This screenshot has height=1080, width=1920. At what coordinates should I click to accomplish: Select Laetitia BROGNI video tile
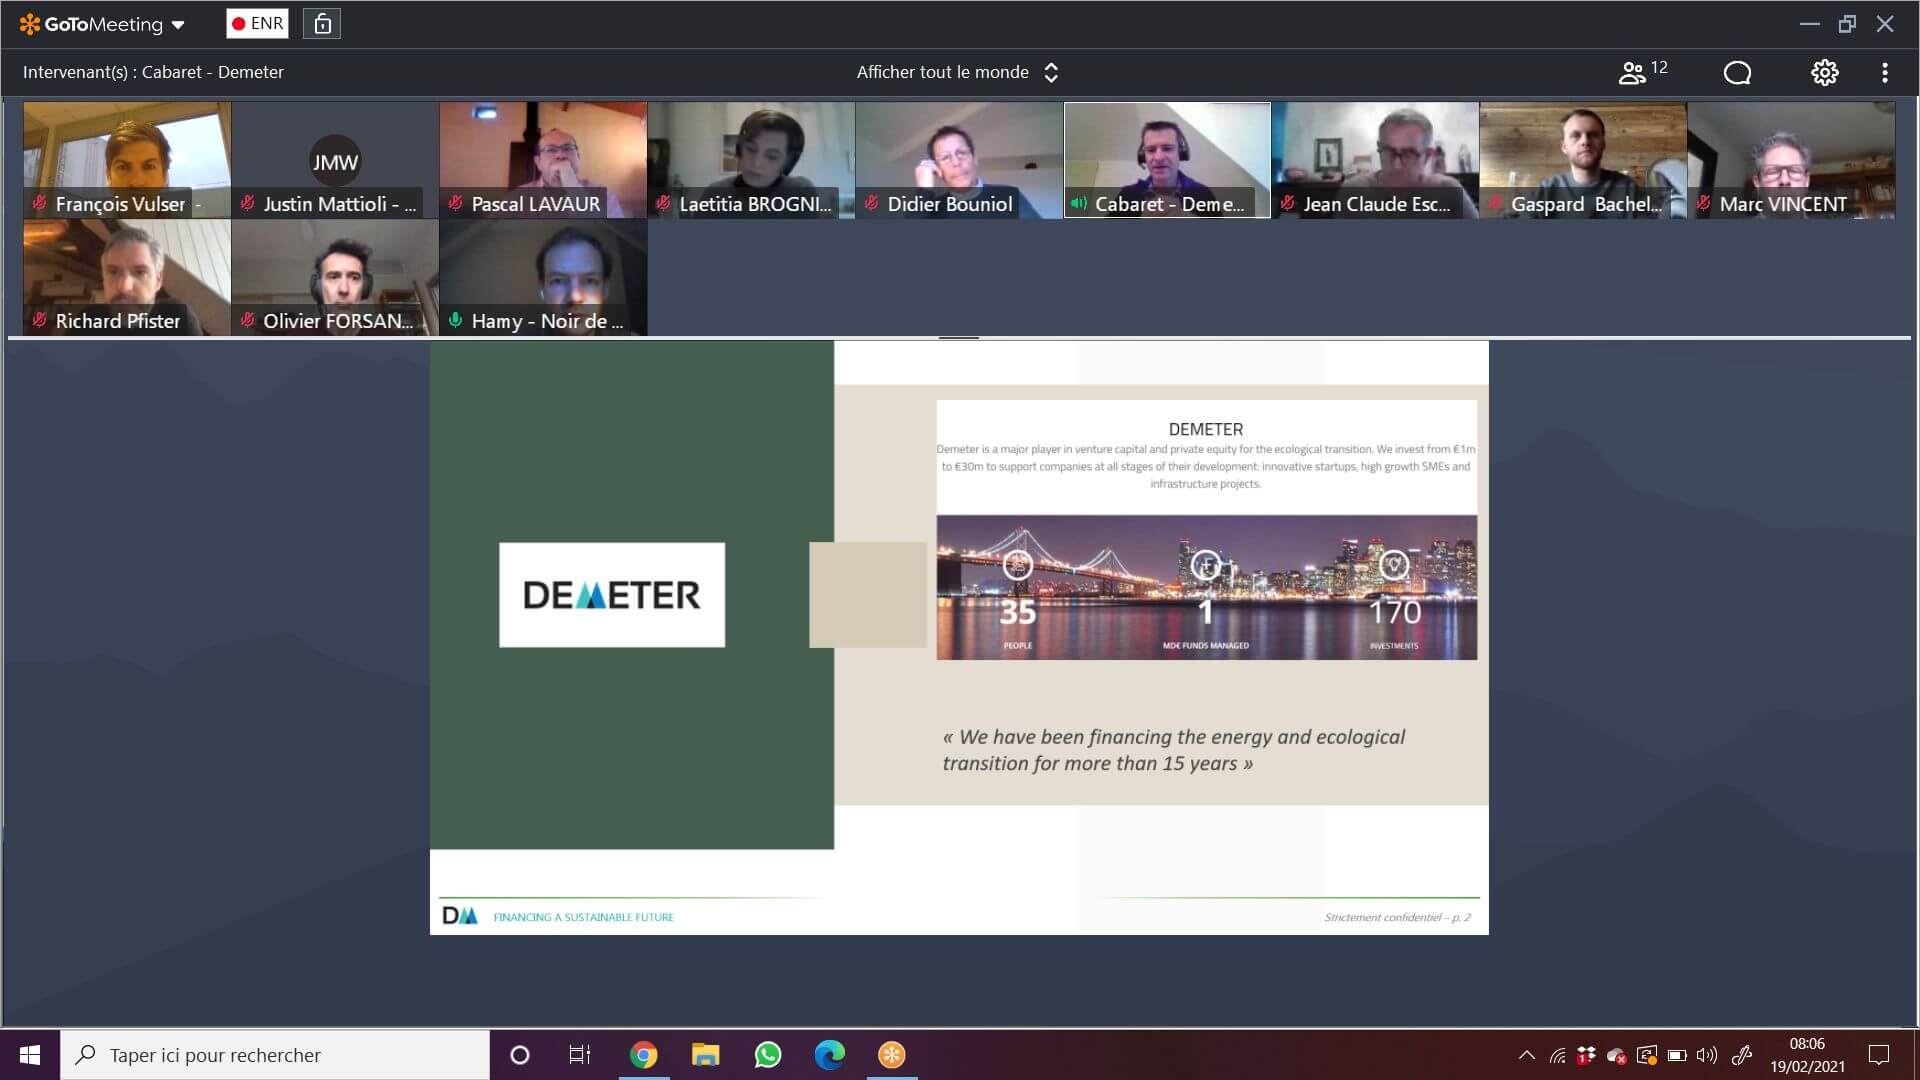751,160
